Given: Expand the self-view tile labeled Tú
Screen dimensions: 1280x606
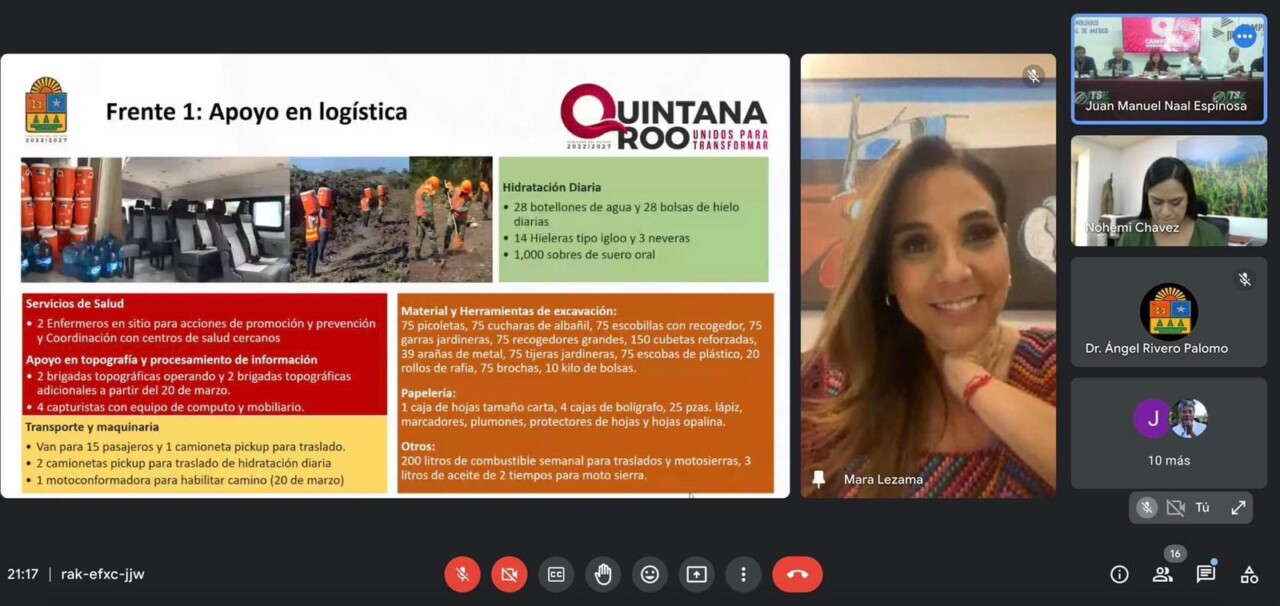Looking at the screenshot, I should pyautogui.click(x=1238, y=508).
